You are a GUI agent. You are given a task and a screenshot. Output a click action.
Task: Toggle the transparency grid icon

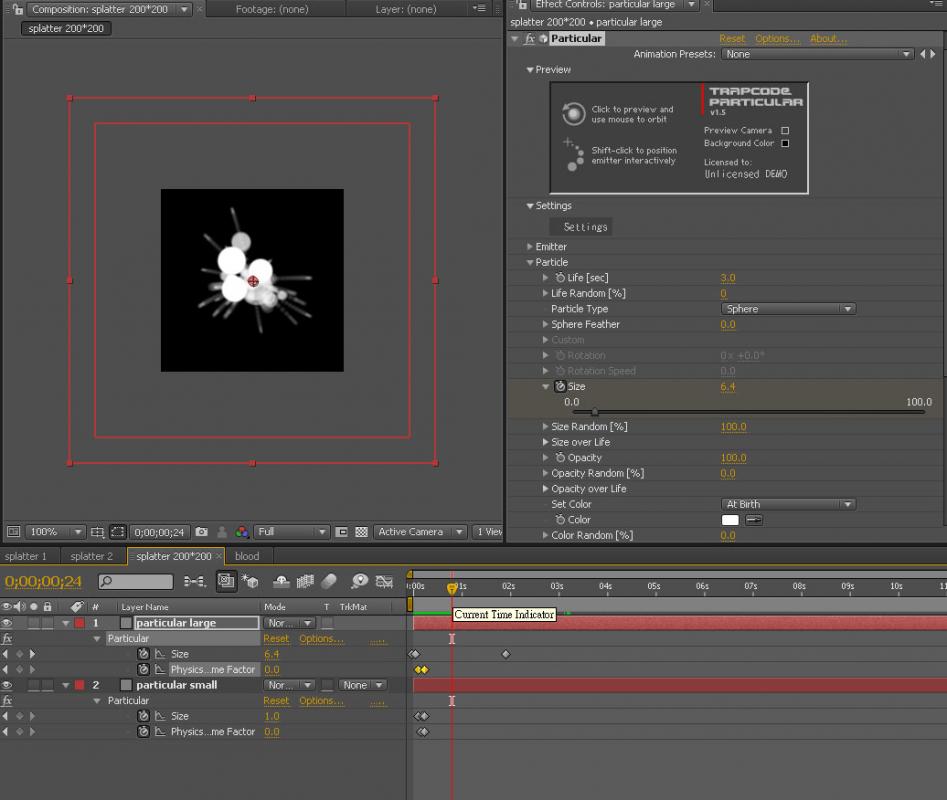[361, 532]
